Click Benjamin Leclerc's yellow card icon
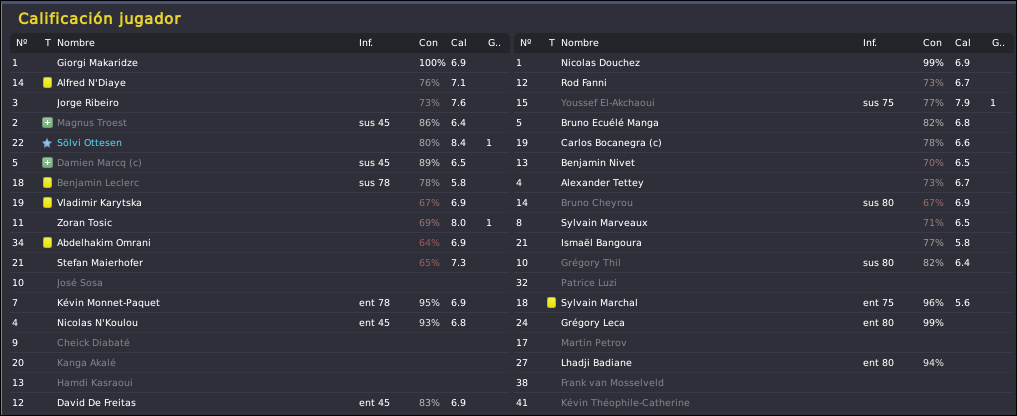Screen dimensions: 1017x416 (x=47, y=183)
